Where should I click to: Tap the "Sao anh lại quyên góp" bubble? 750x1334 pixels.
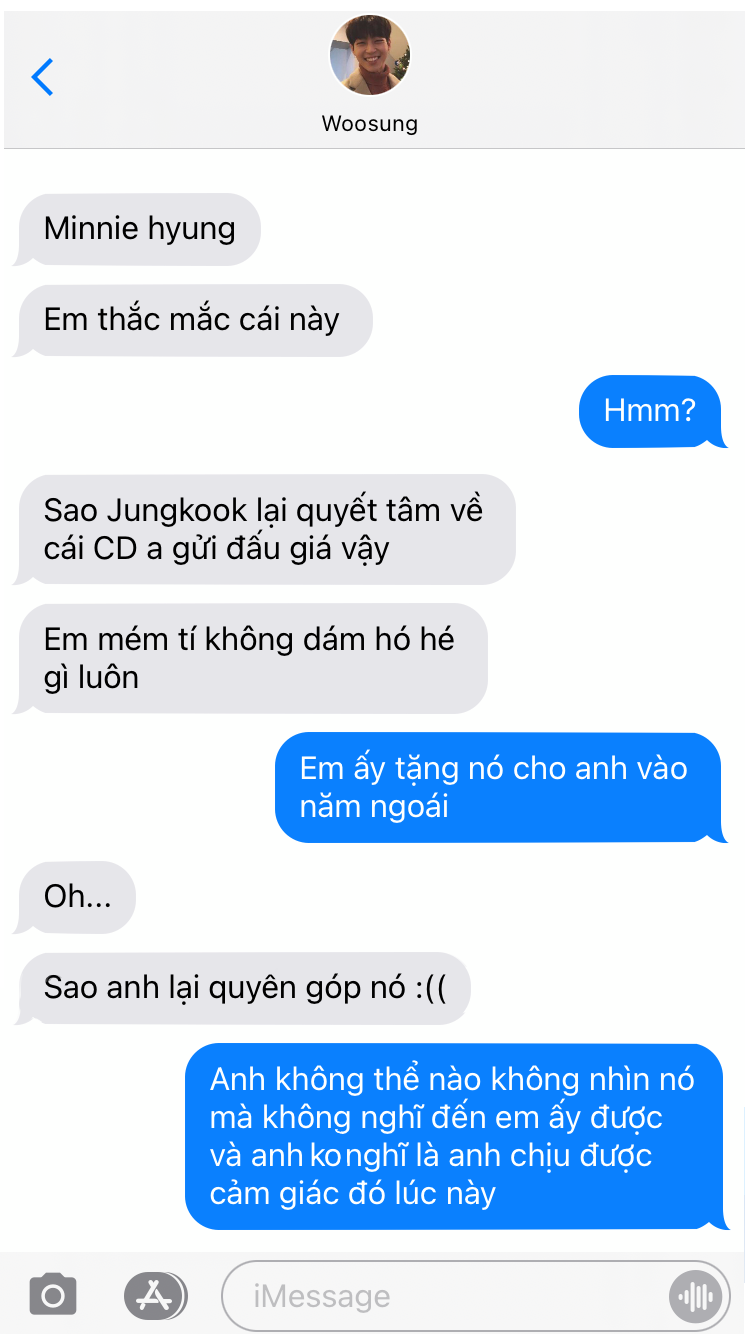[243, 988]
